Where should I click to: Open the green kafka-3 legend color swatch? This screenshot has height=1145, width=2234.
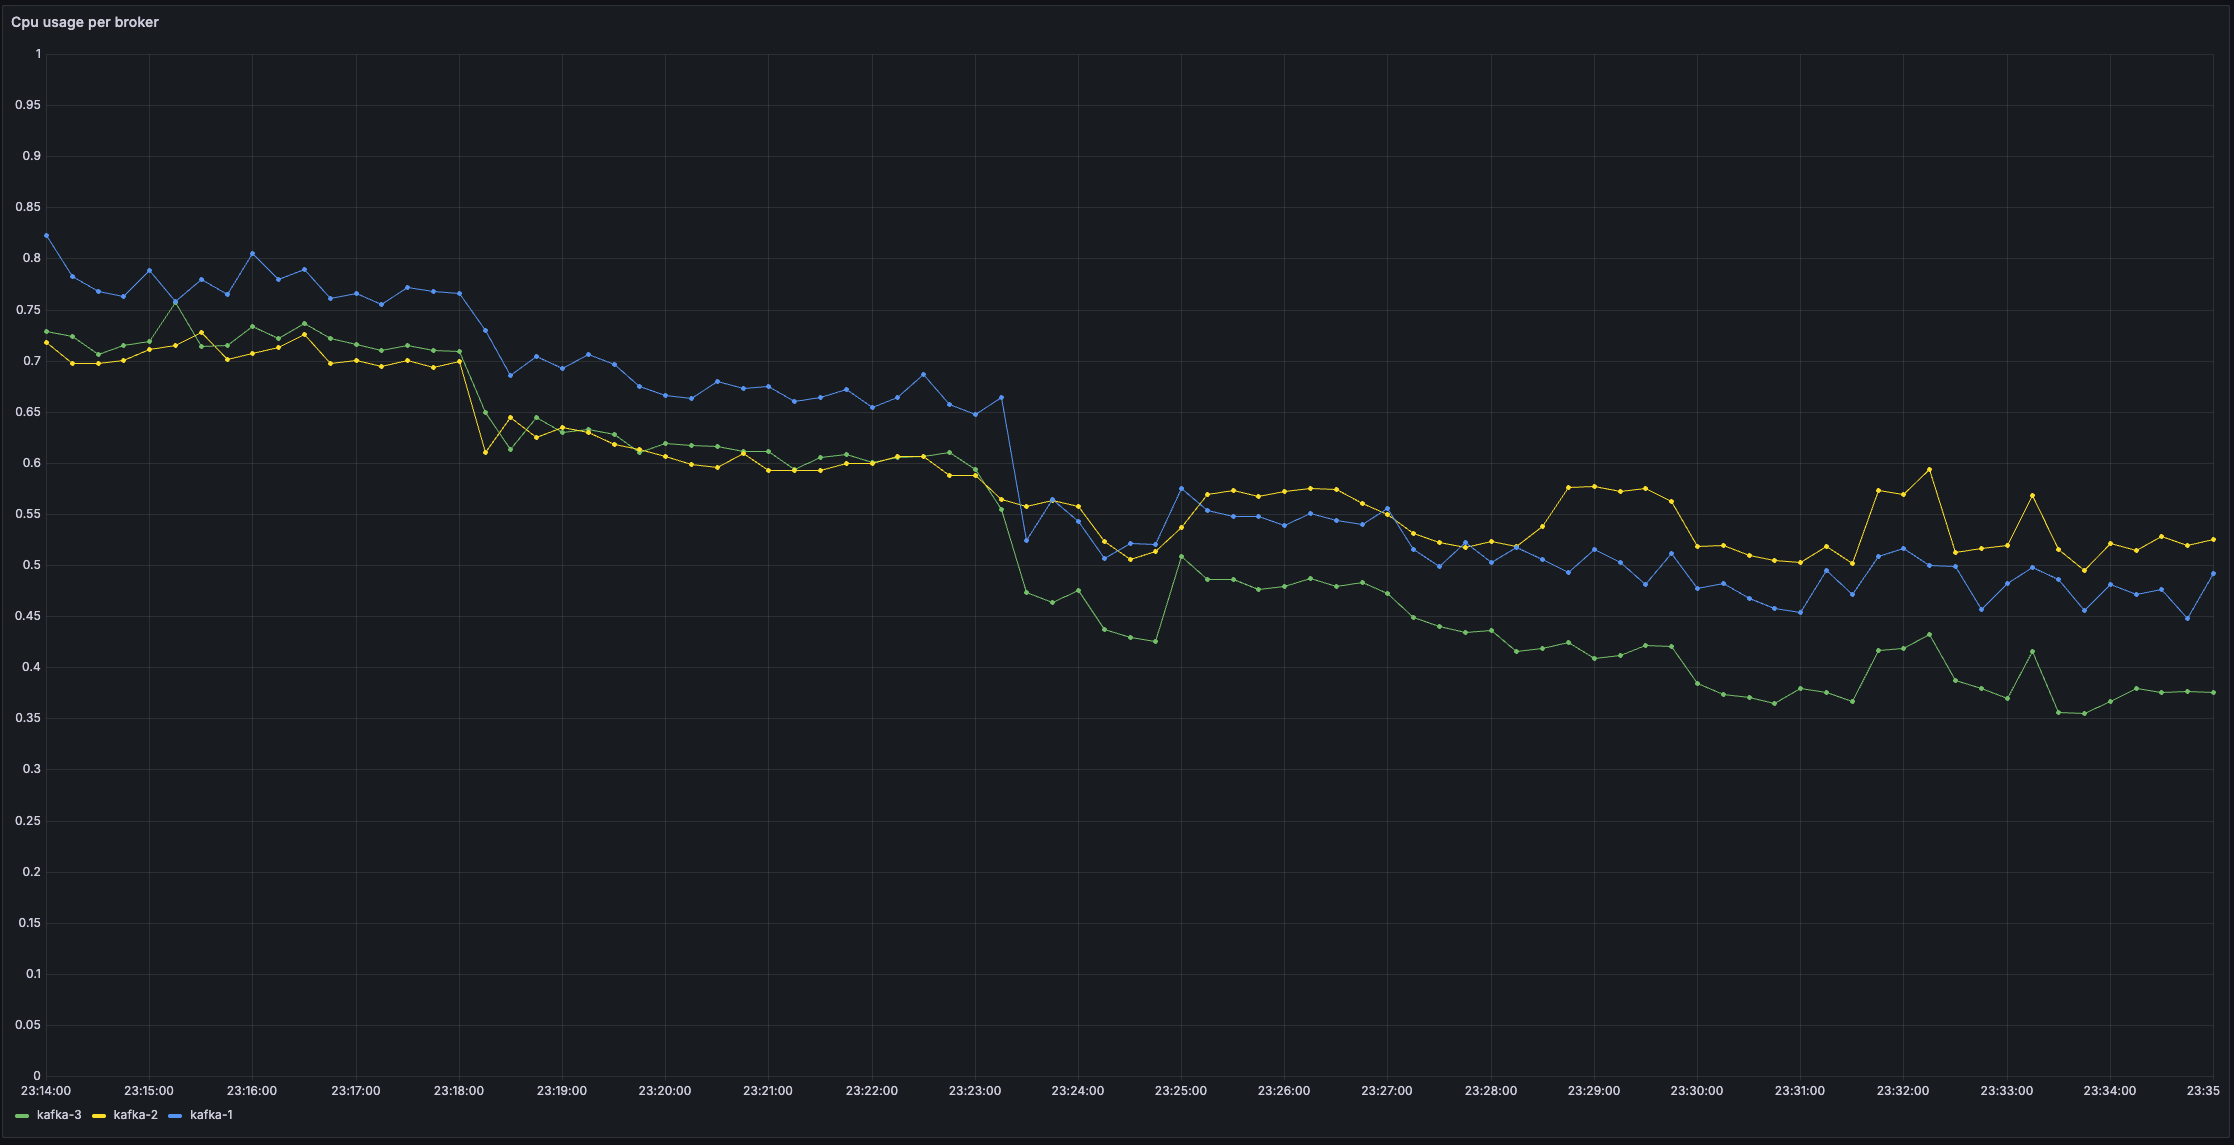(22, 1115)
